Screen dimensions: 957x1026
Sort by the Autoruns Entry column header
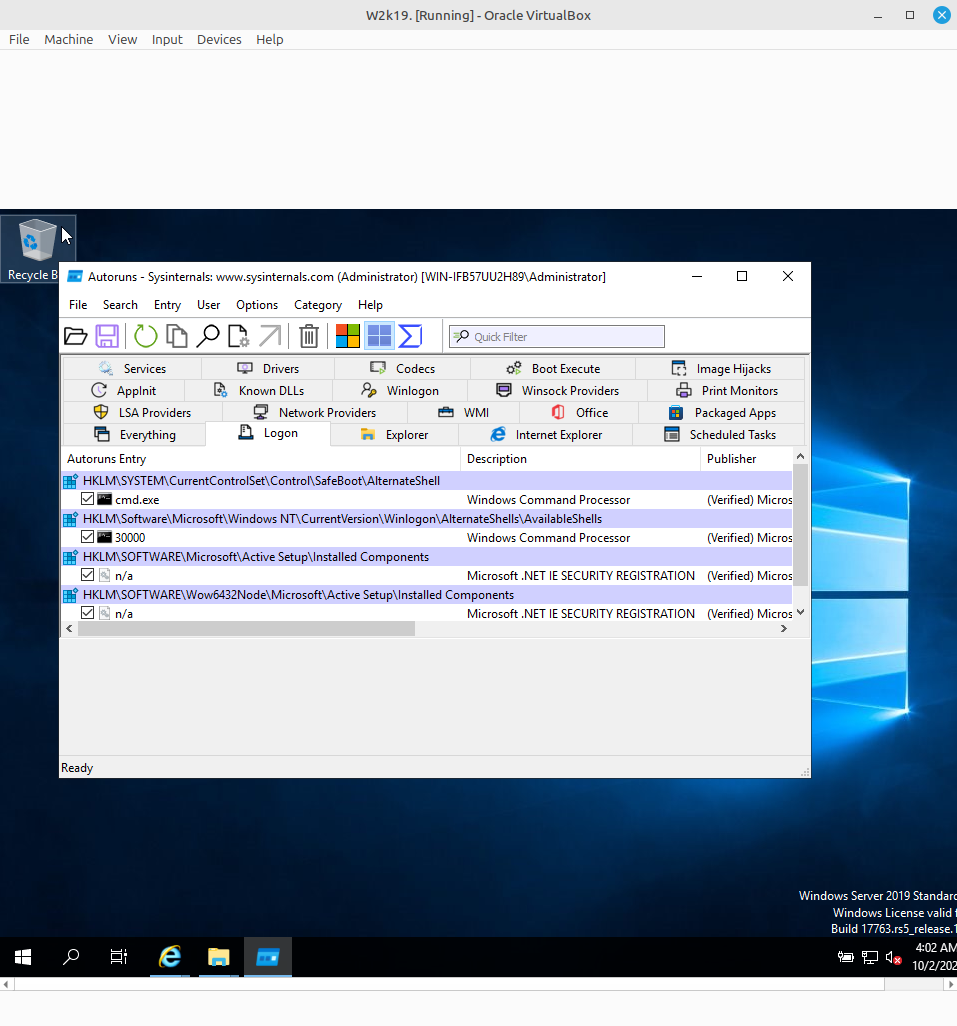click(x=261, y=459)
